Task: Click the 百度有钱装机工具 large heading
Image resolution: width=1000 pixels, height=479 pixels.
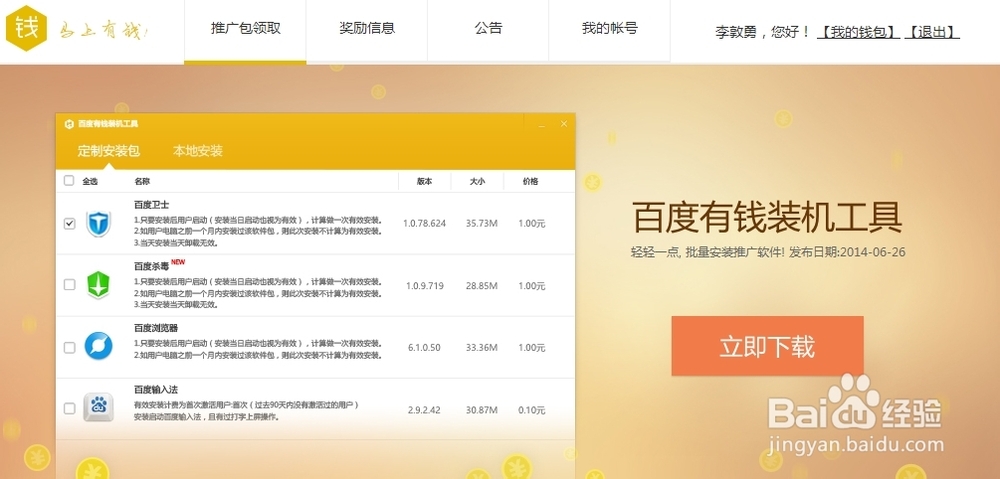Action: tap(767, 217)
